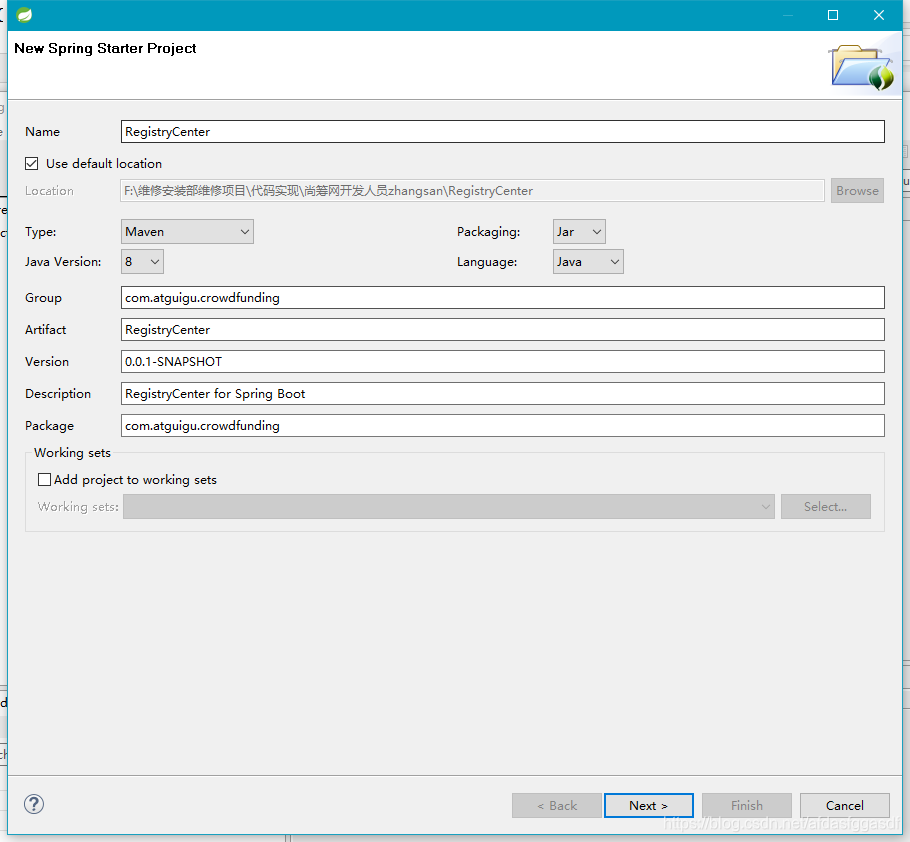Click the Working sets group label
This screenshot has width=910, height=842.
[x=73, y=453]
